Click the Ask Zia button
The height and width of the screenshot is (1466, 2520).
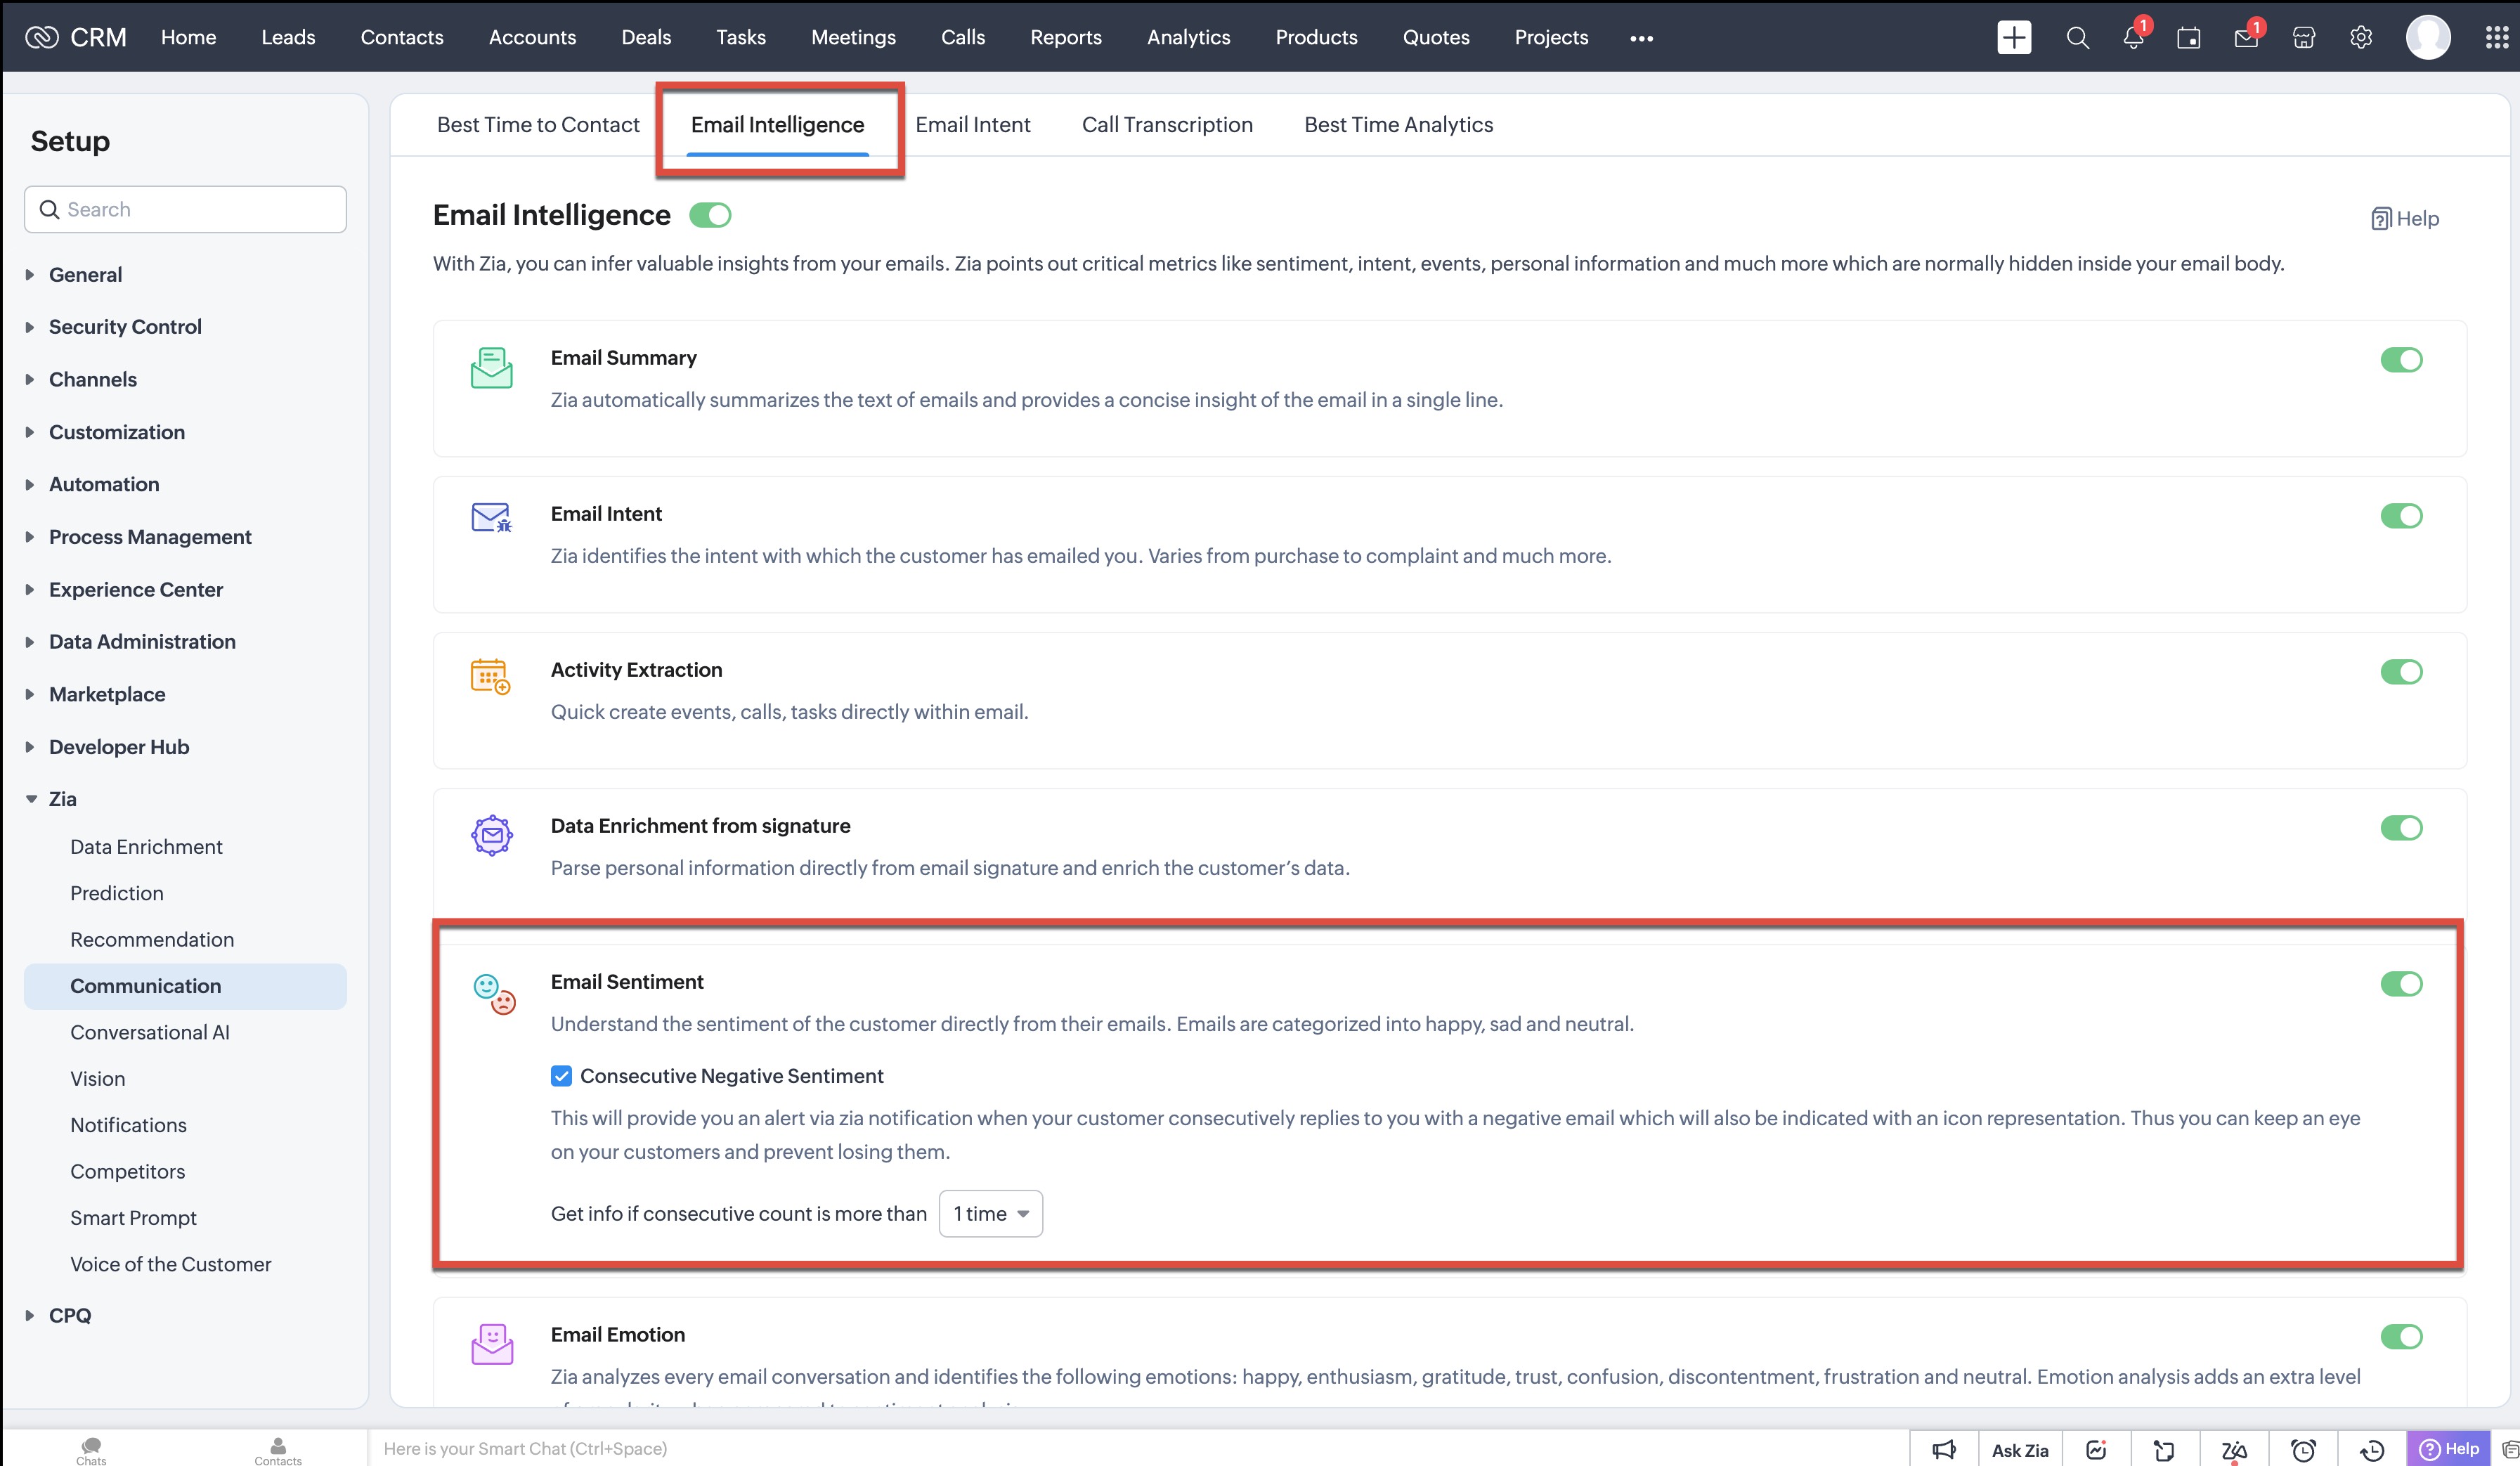tap(2019, 1449)
